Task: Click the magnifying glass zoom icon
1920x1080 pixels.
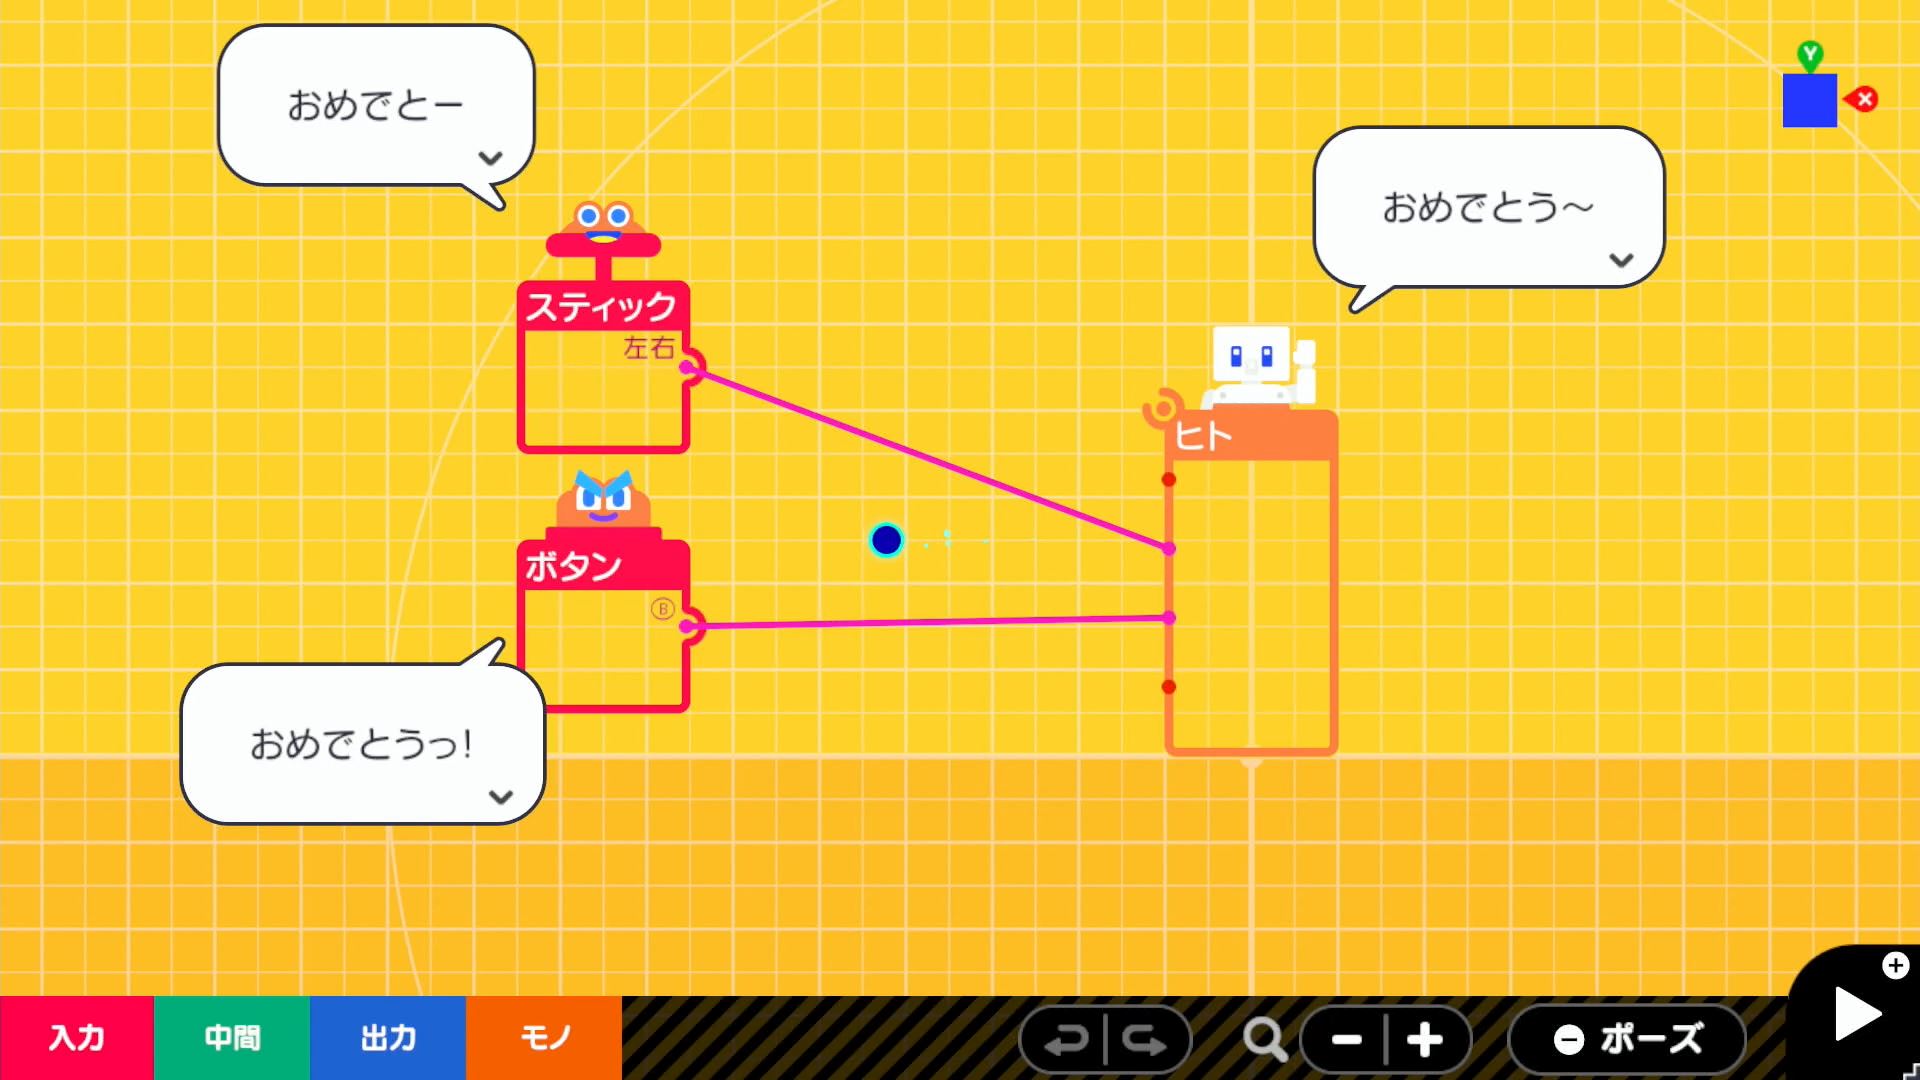Action: pos(1264,1040)
